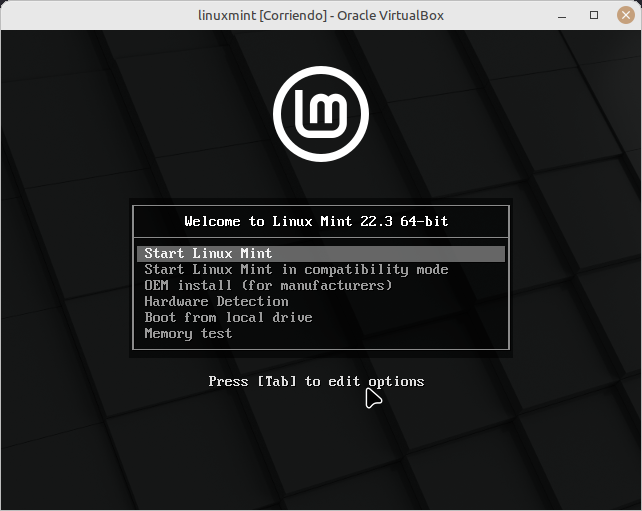Maximize the VirtualBox window
This screenshot has height=511, width=642.
click(x=594, y=15)
